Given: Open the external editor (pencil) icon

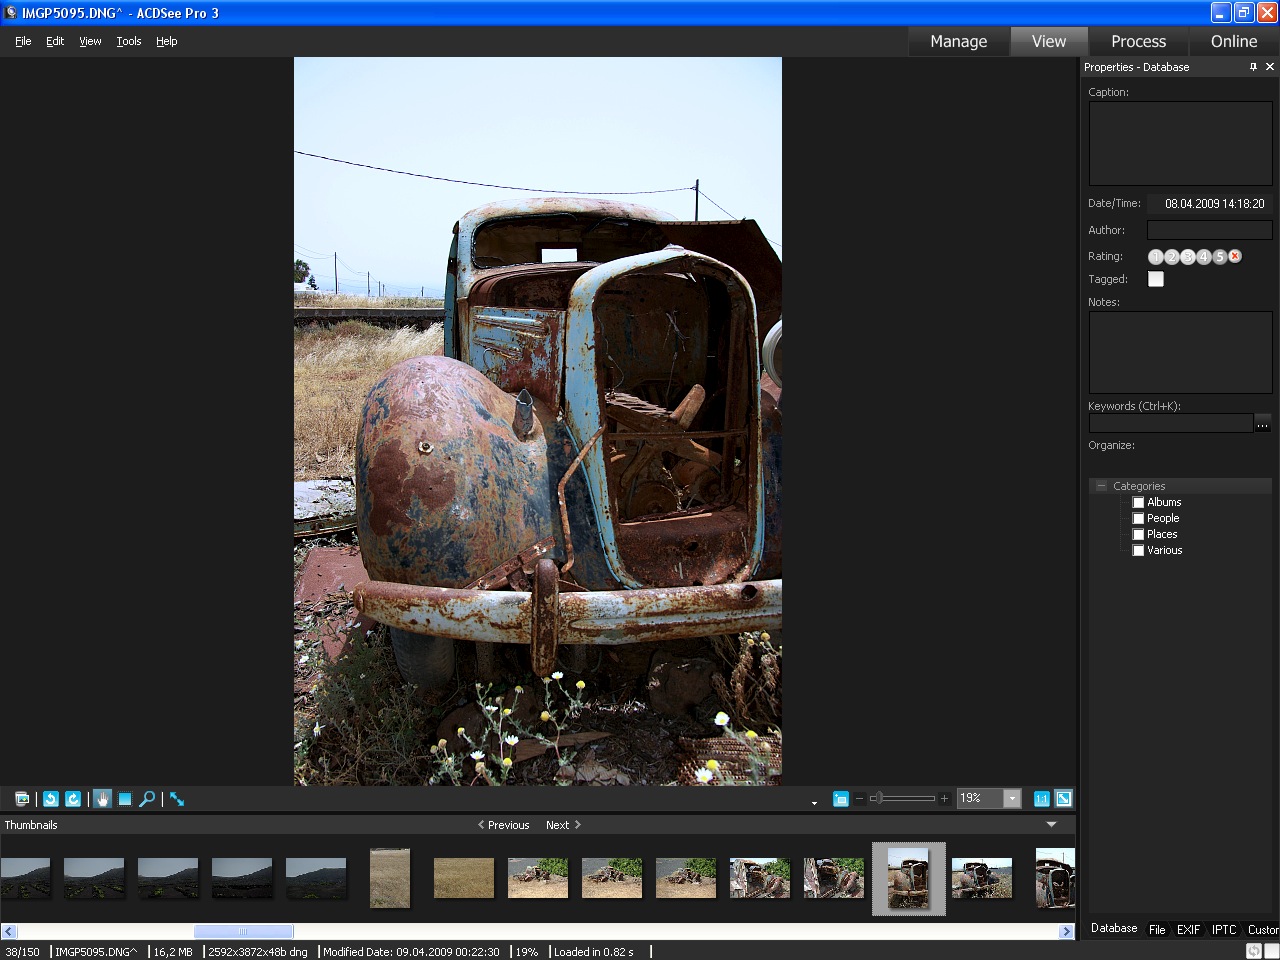Looking at the screenshot, I should tap(177, 798).
